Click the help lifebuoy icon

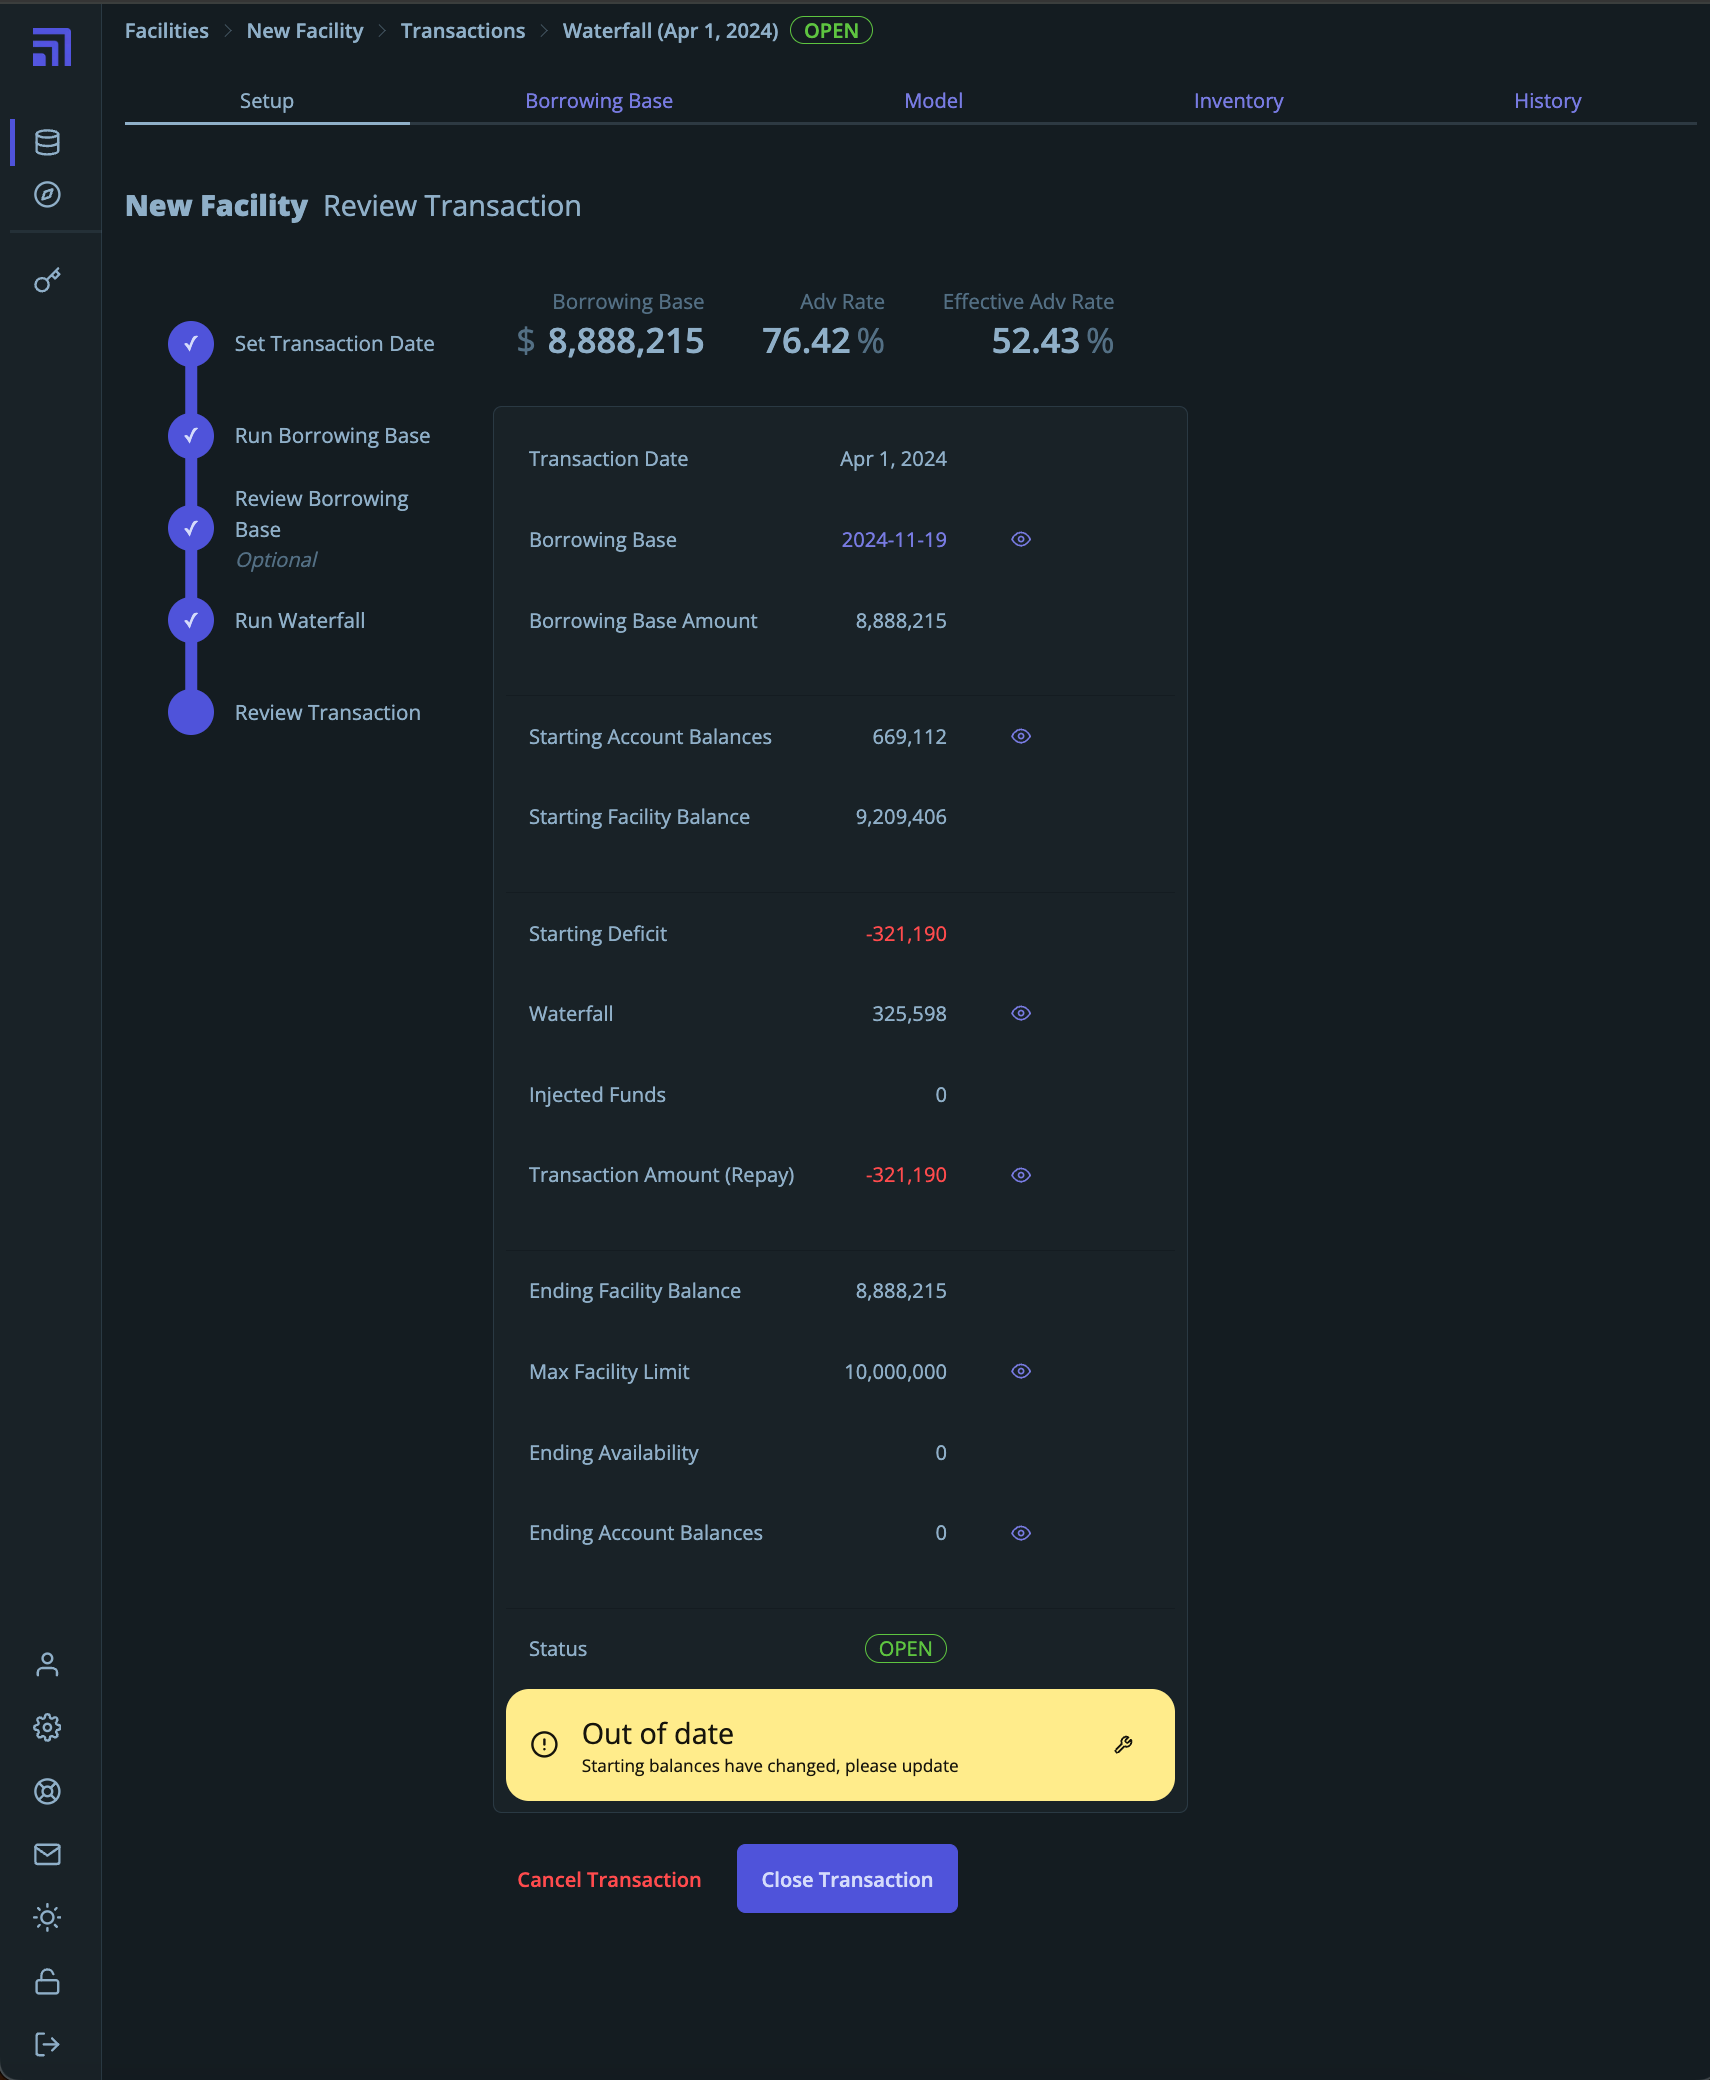47,1791
